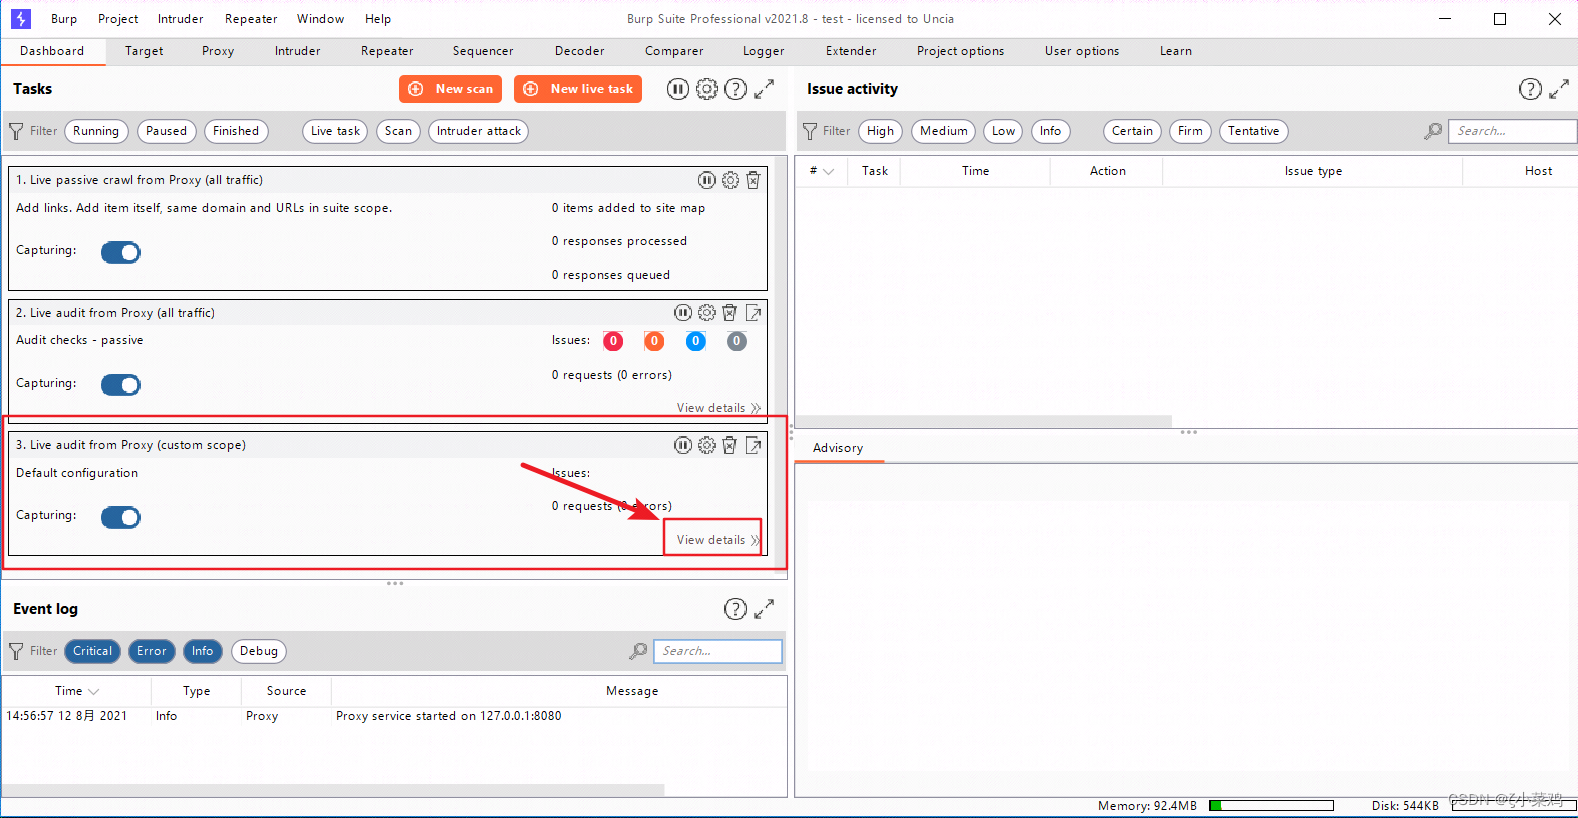Toggle Capturing switch for task 1 passive crawl
The height and width of the screenshot is (818, 1578).
[121, 252]
